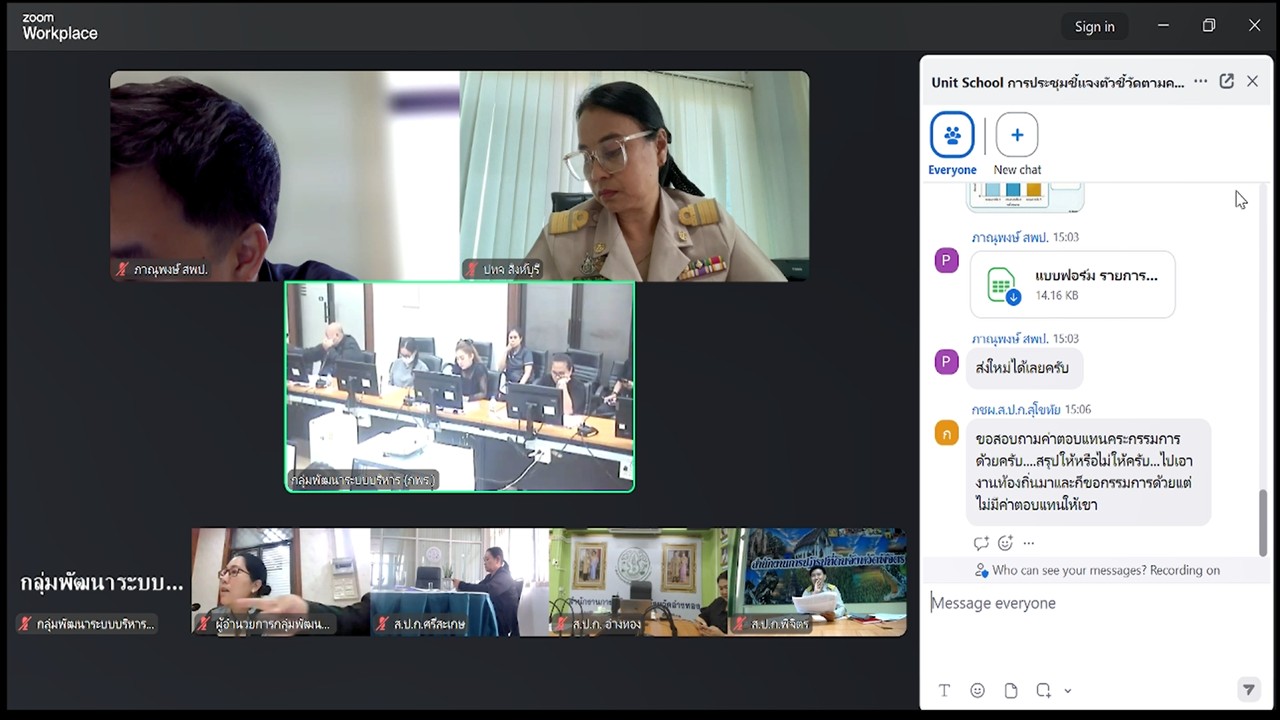
Task: Click the text formatting T icon in chat
Action: click(944, 690)
